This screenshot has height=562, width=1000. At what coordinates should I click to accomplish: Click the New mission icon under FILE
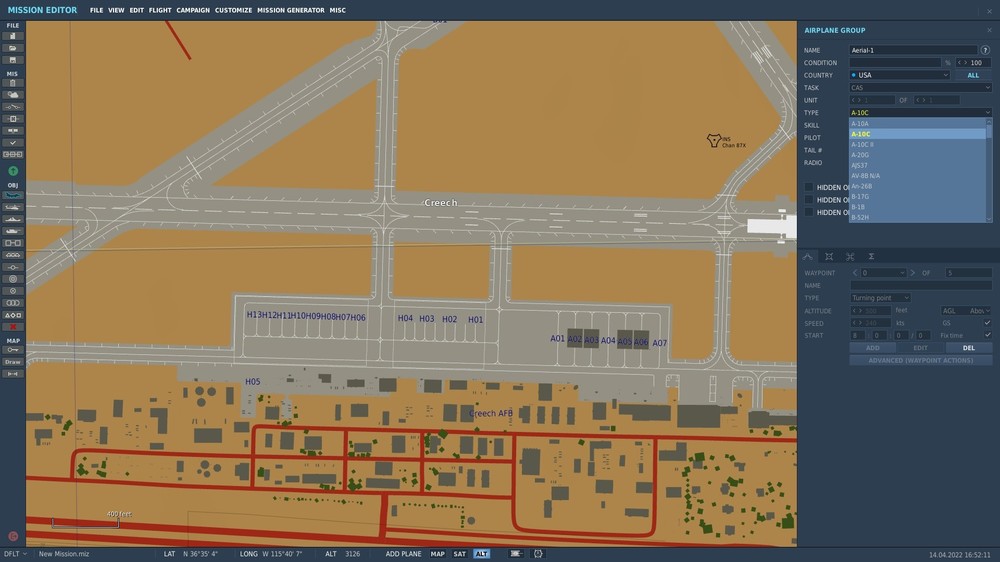coord(13,36)
